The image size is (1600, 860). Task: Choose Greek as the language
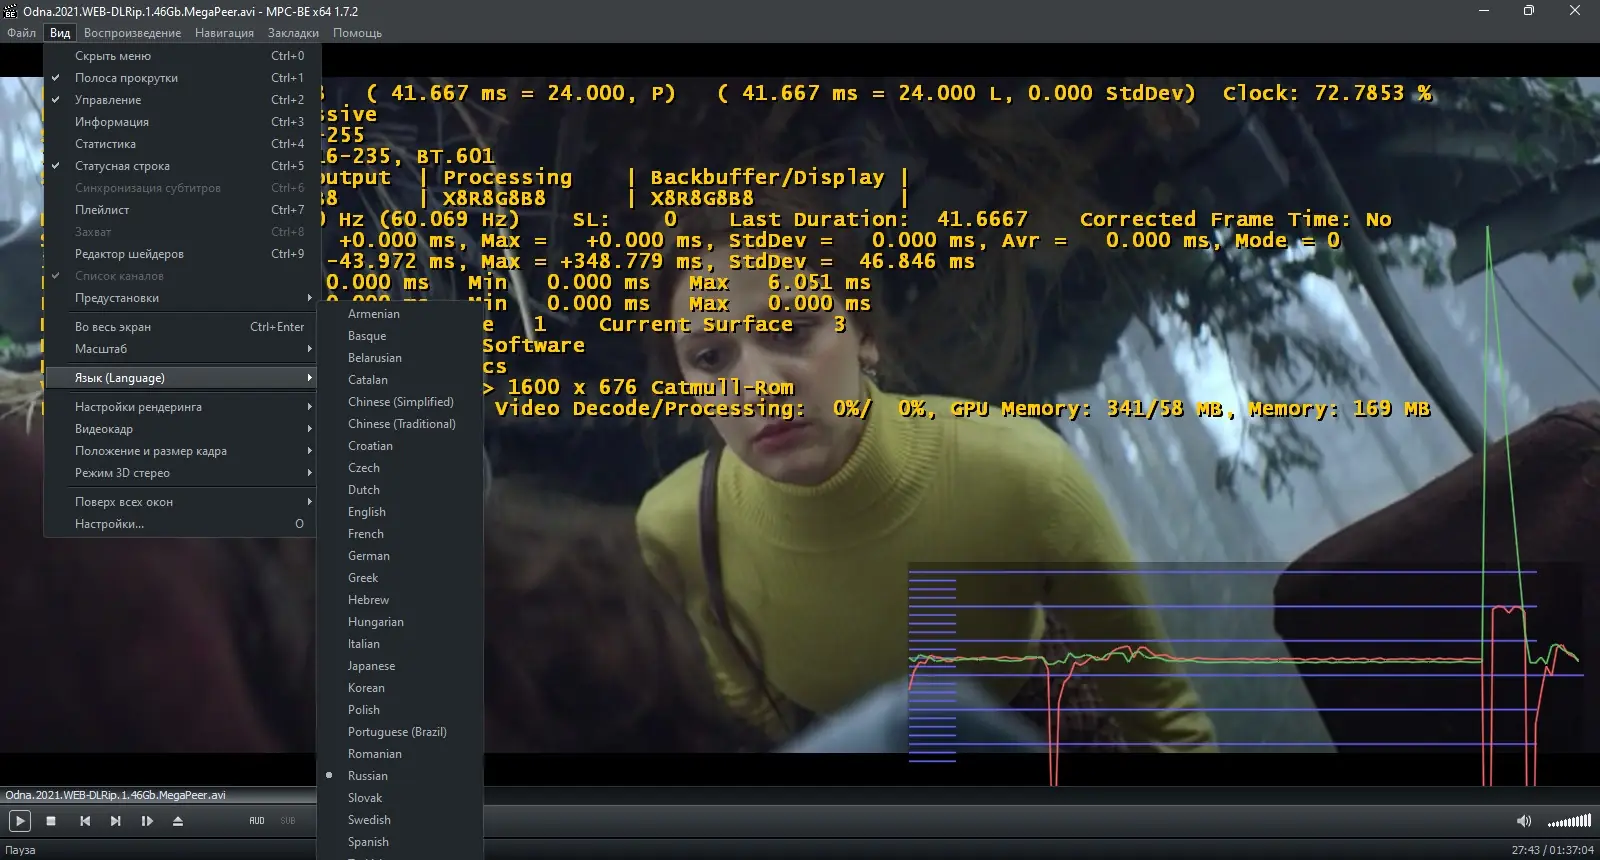[400, 578]
